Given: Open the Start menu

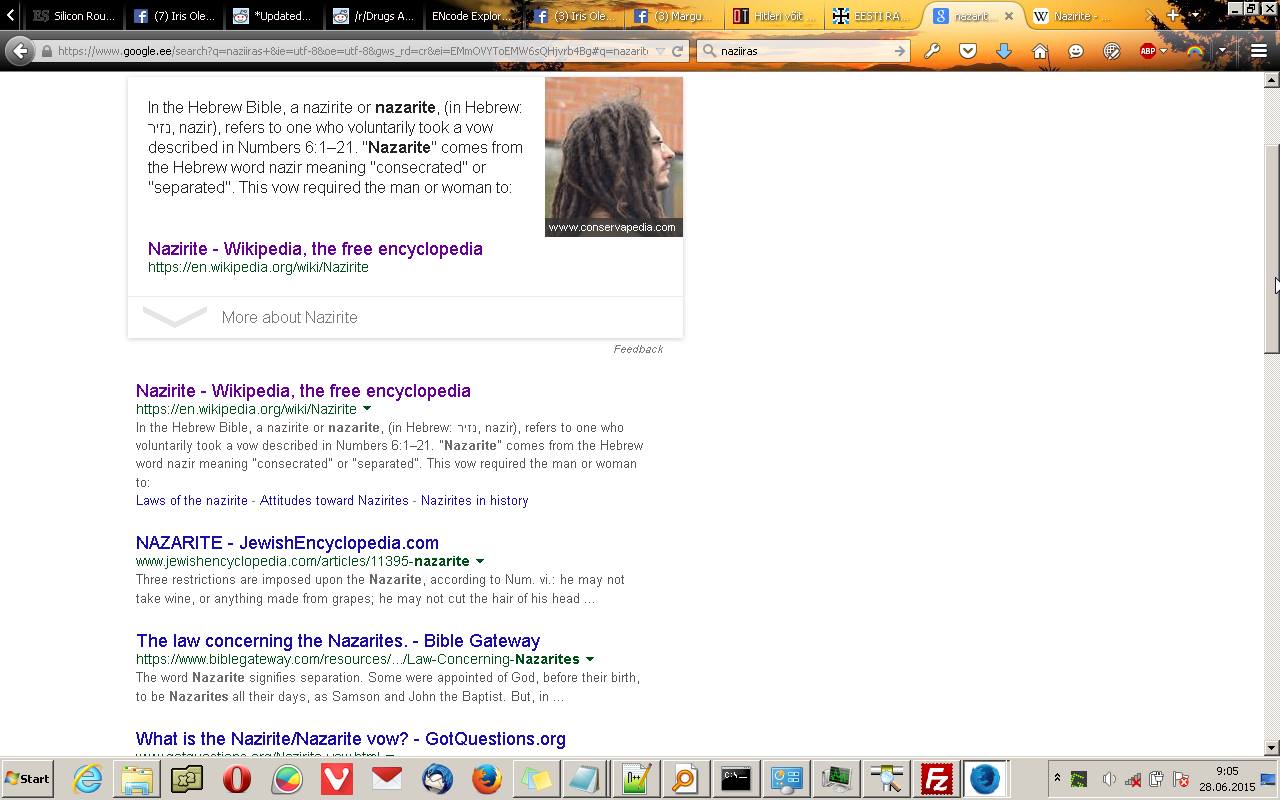Looking at the screenshot, I should coord(27,778).
